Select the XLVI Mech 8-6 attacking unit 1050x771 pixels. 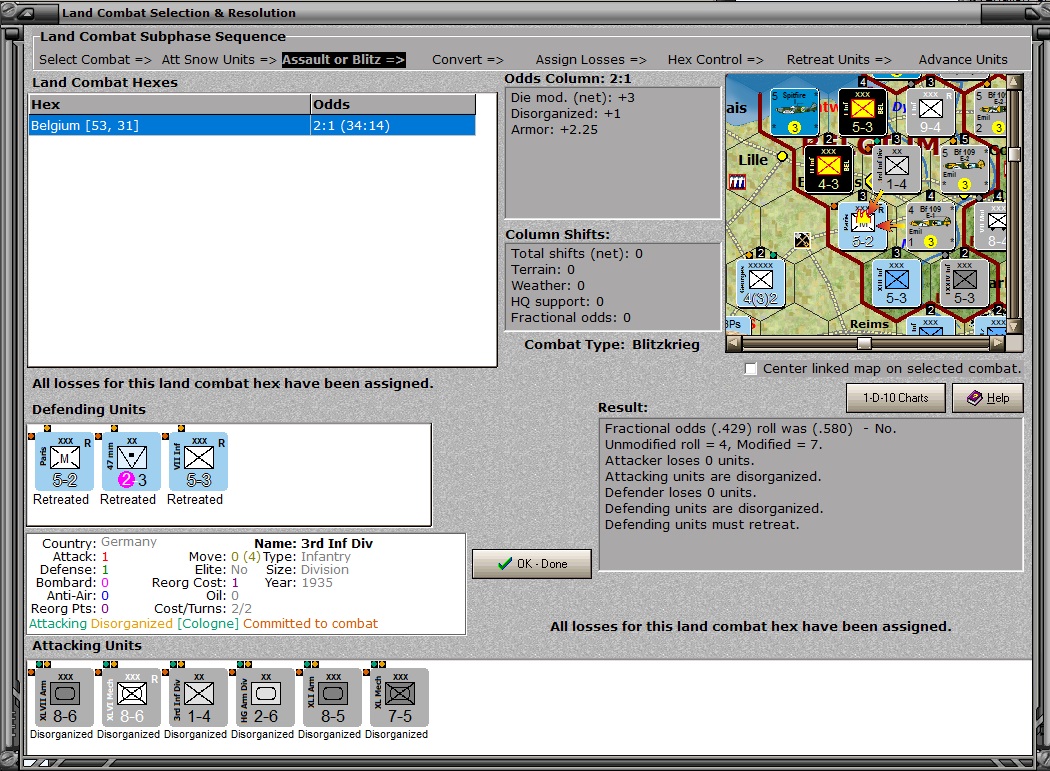click(131, 697)
